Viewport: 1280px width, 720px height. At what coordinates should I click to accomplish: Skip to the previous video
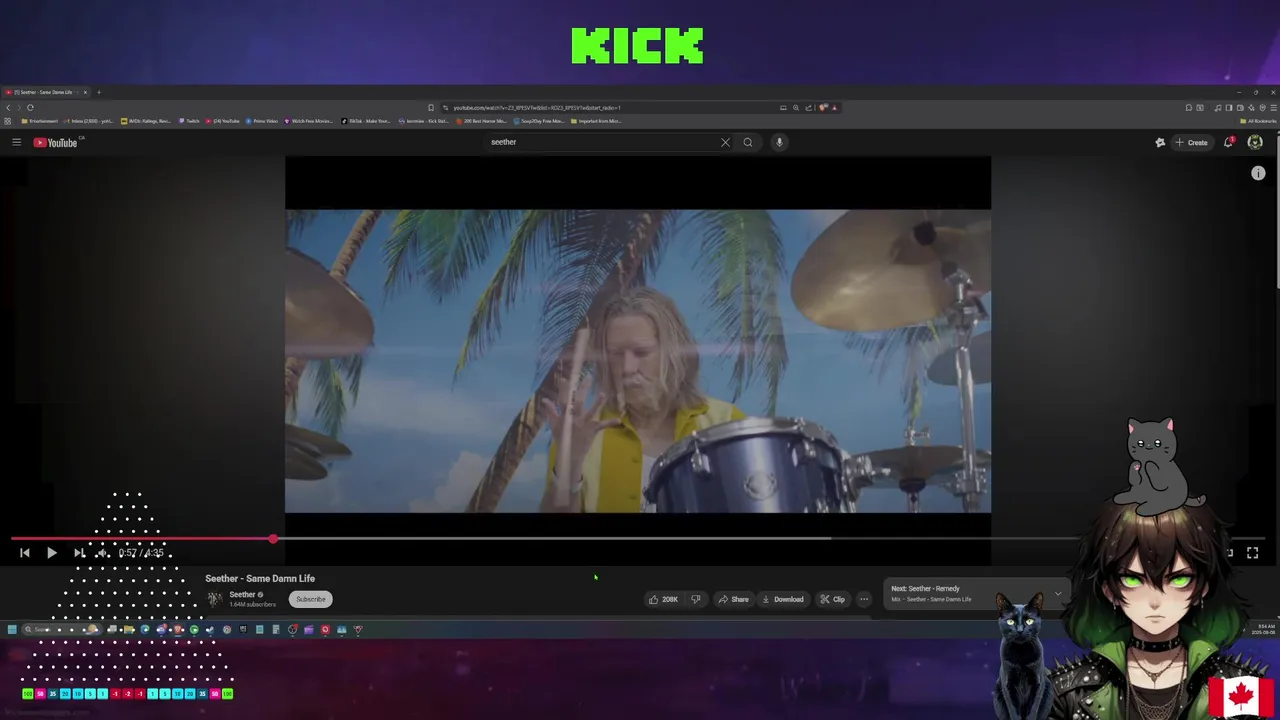(24, 552)
